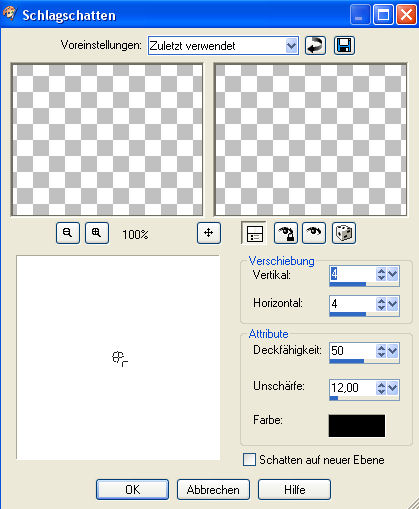Click the proof eye icon
Screen dimensions: 419x509
[314, 233]
